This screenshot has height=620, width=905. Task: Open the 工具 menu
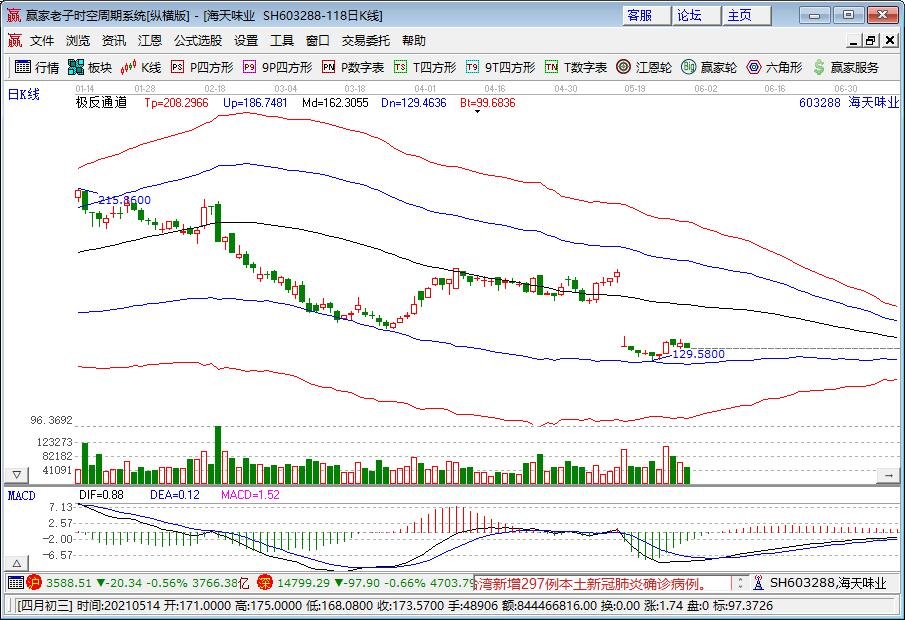[x=282, y=40]
